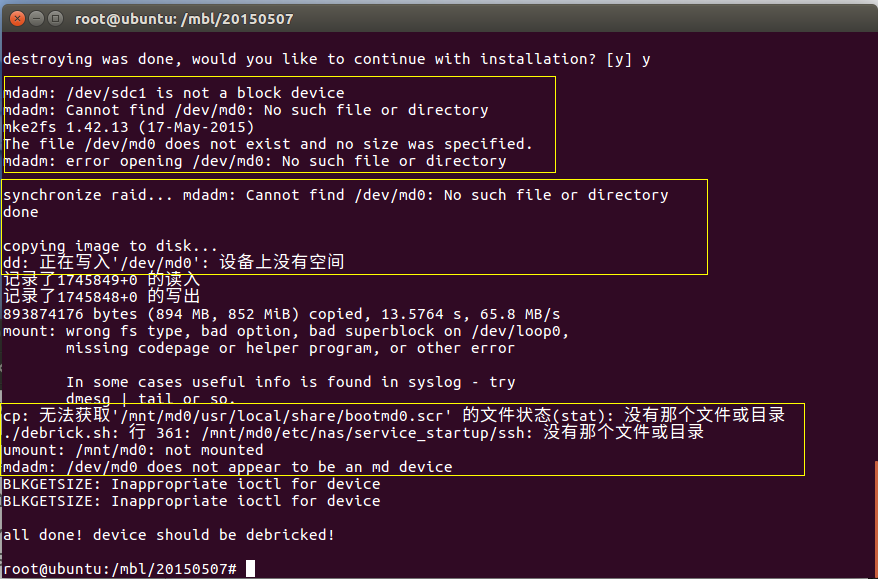Click the 'all done! device should be debricked!' line
The image size is (878, 579).
click(x=169, y=535)
